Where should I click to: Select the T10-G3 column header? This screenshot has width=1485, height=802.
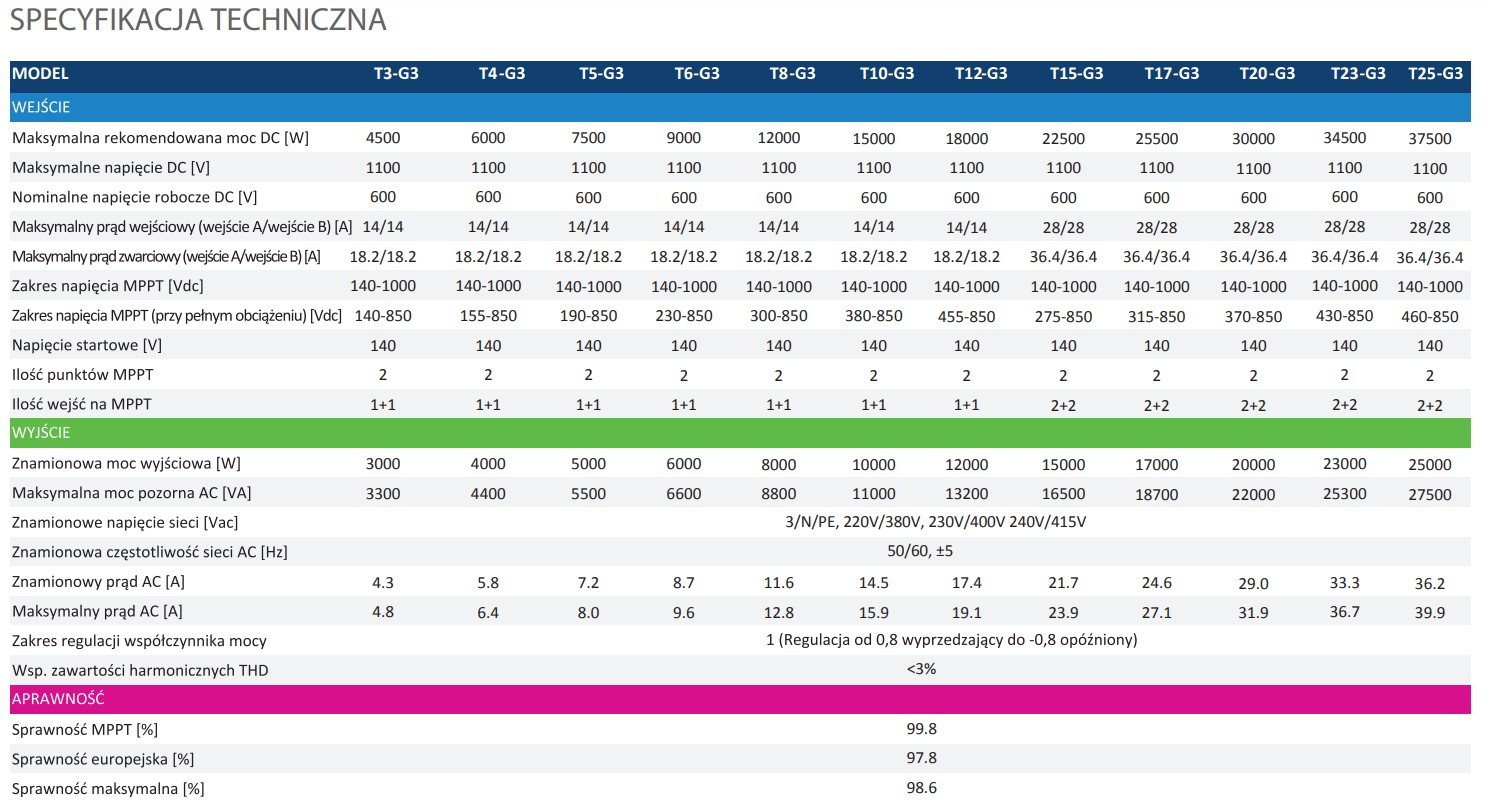[887, 74]
